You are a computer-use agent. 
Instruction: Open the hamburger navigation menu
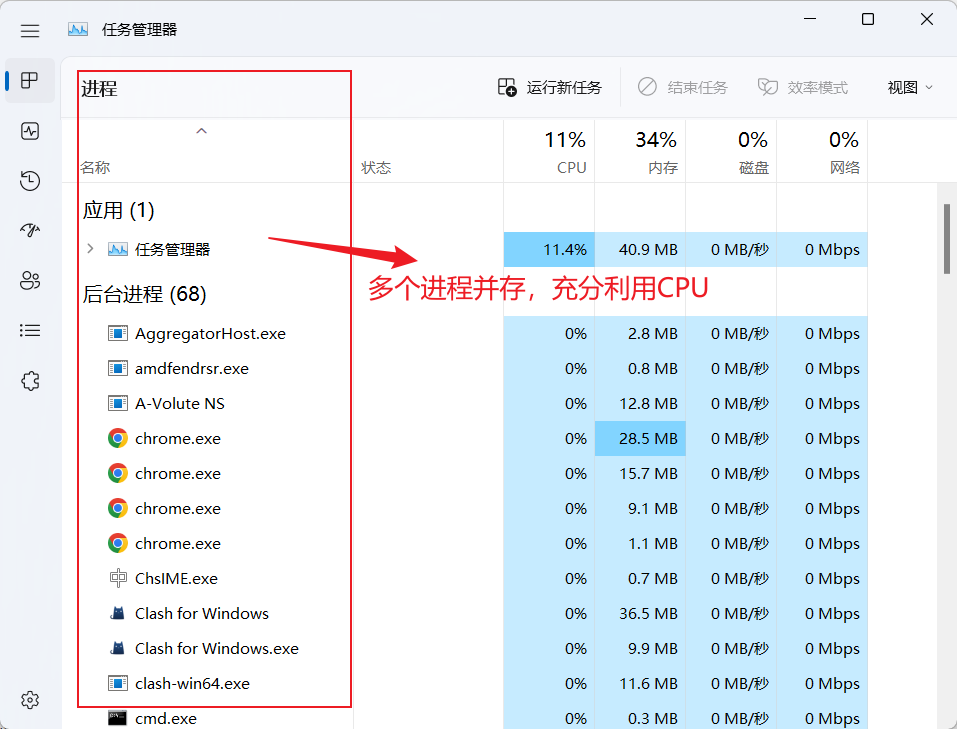[30, 31]
